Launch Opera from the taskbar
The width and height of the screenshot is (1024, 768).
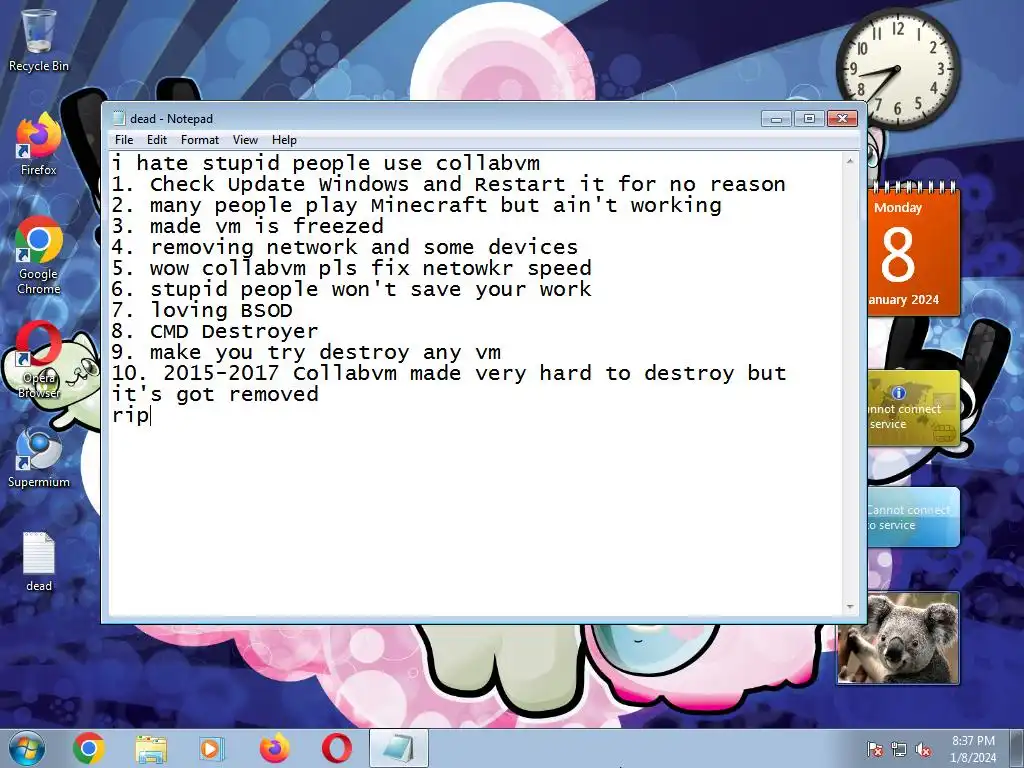click(336, 748)
